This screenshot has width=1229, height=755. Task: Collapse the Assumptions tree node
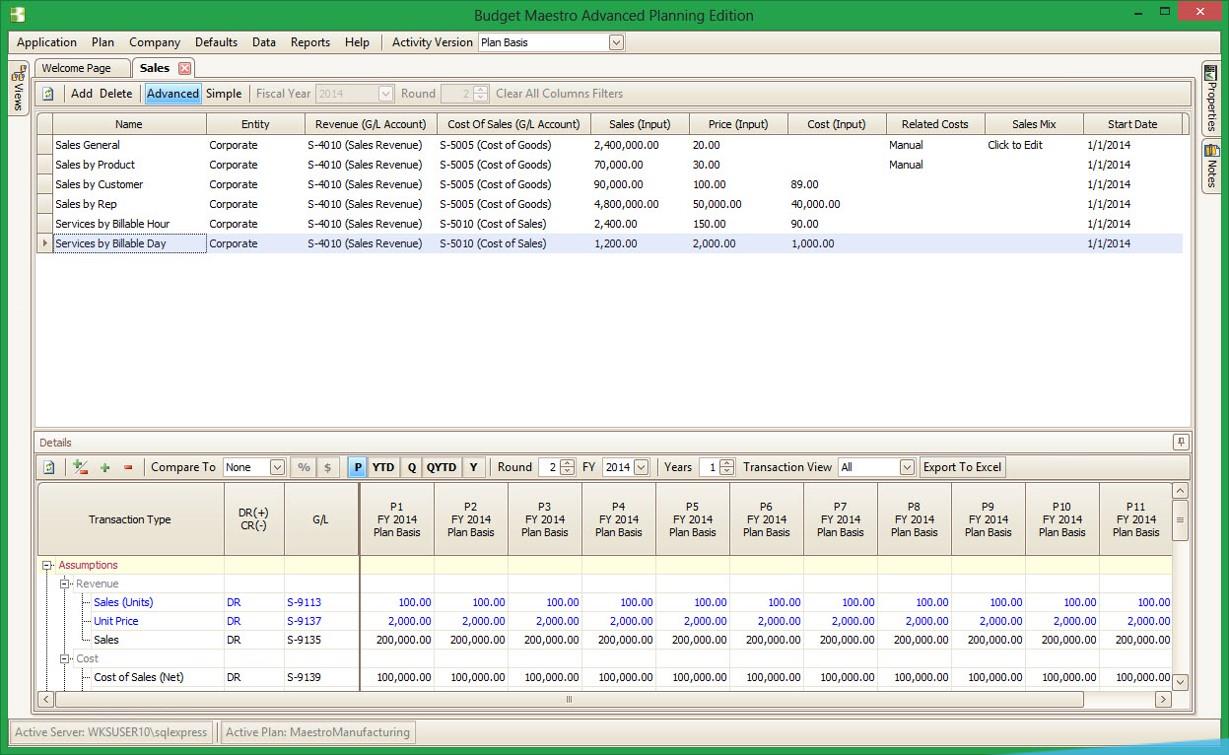(47, 565)
